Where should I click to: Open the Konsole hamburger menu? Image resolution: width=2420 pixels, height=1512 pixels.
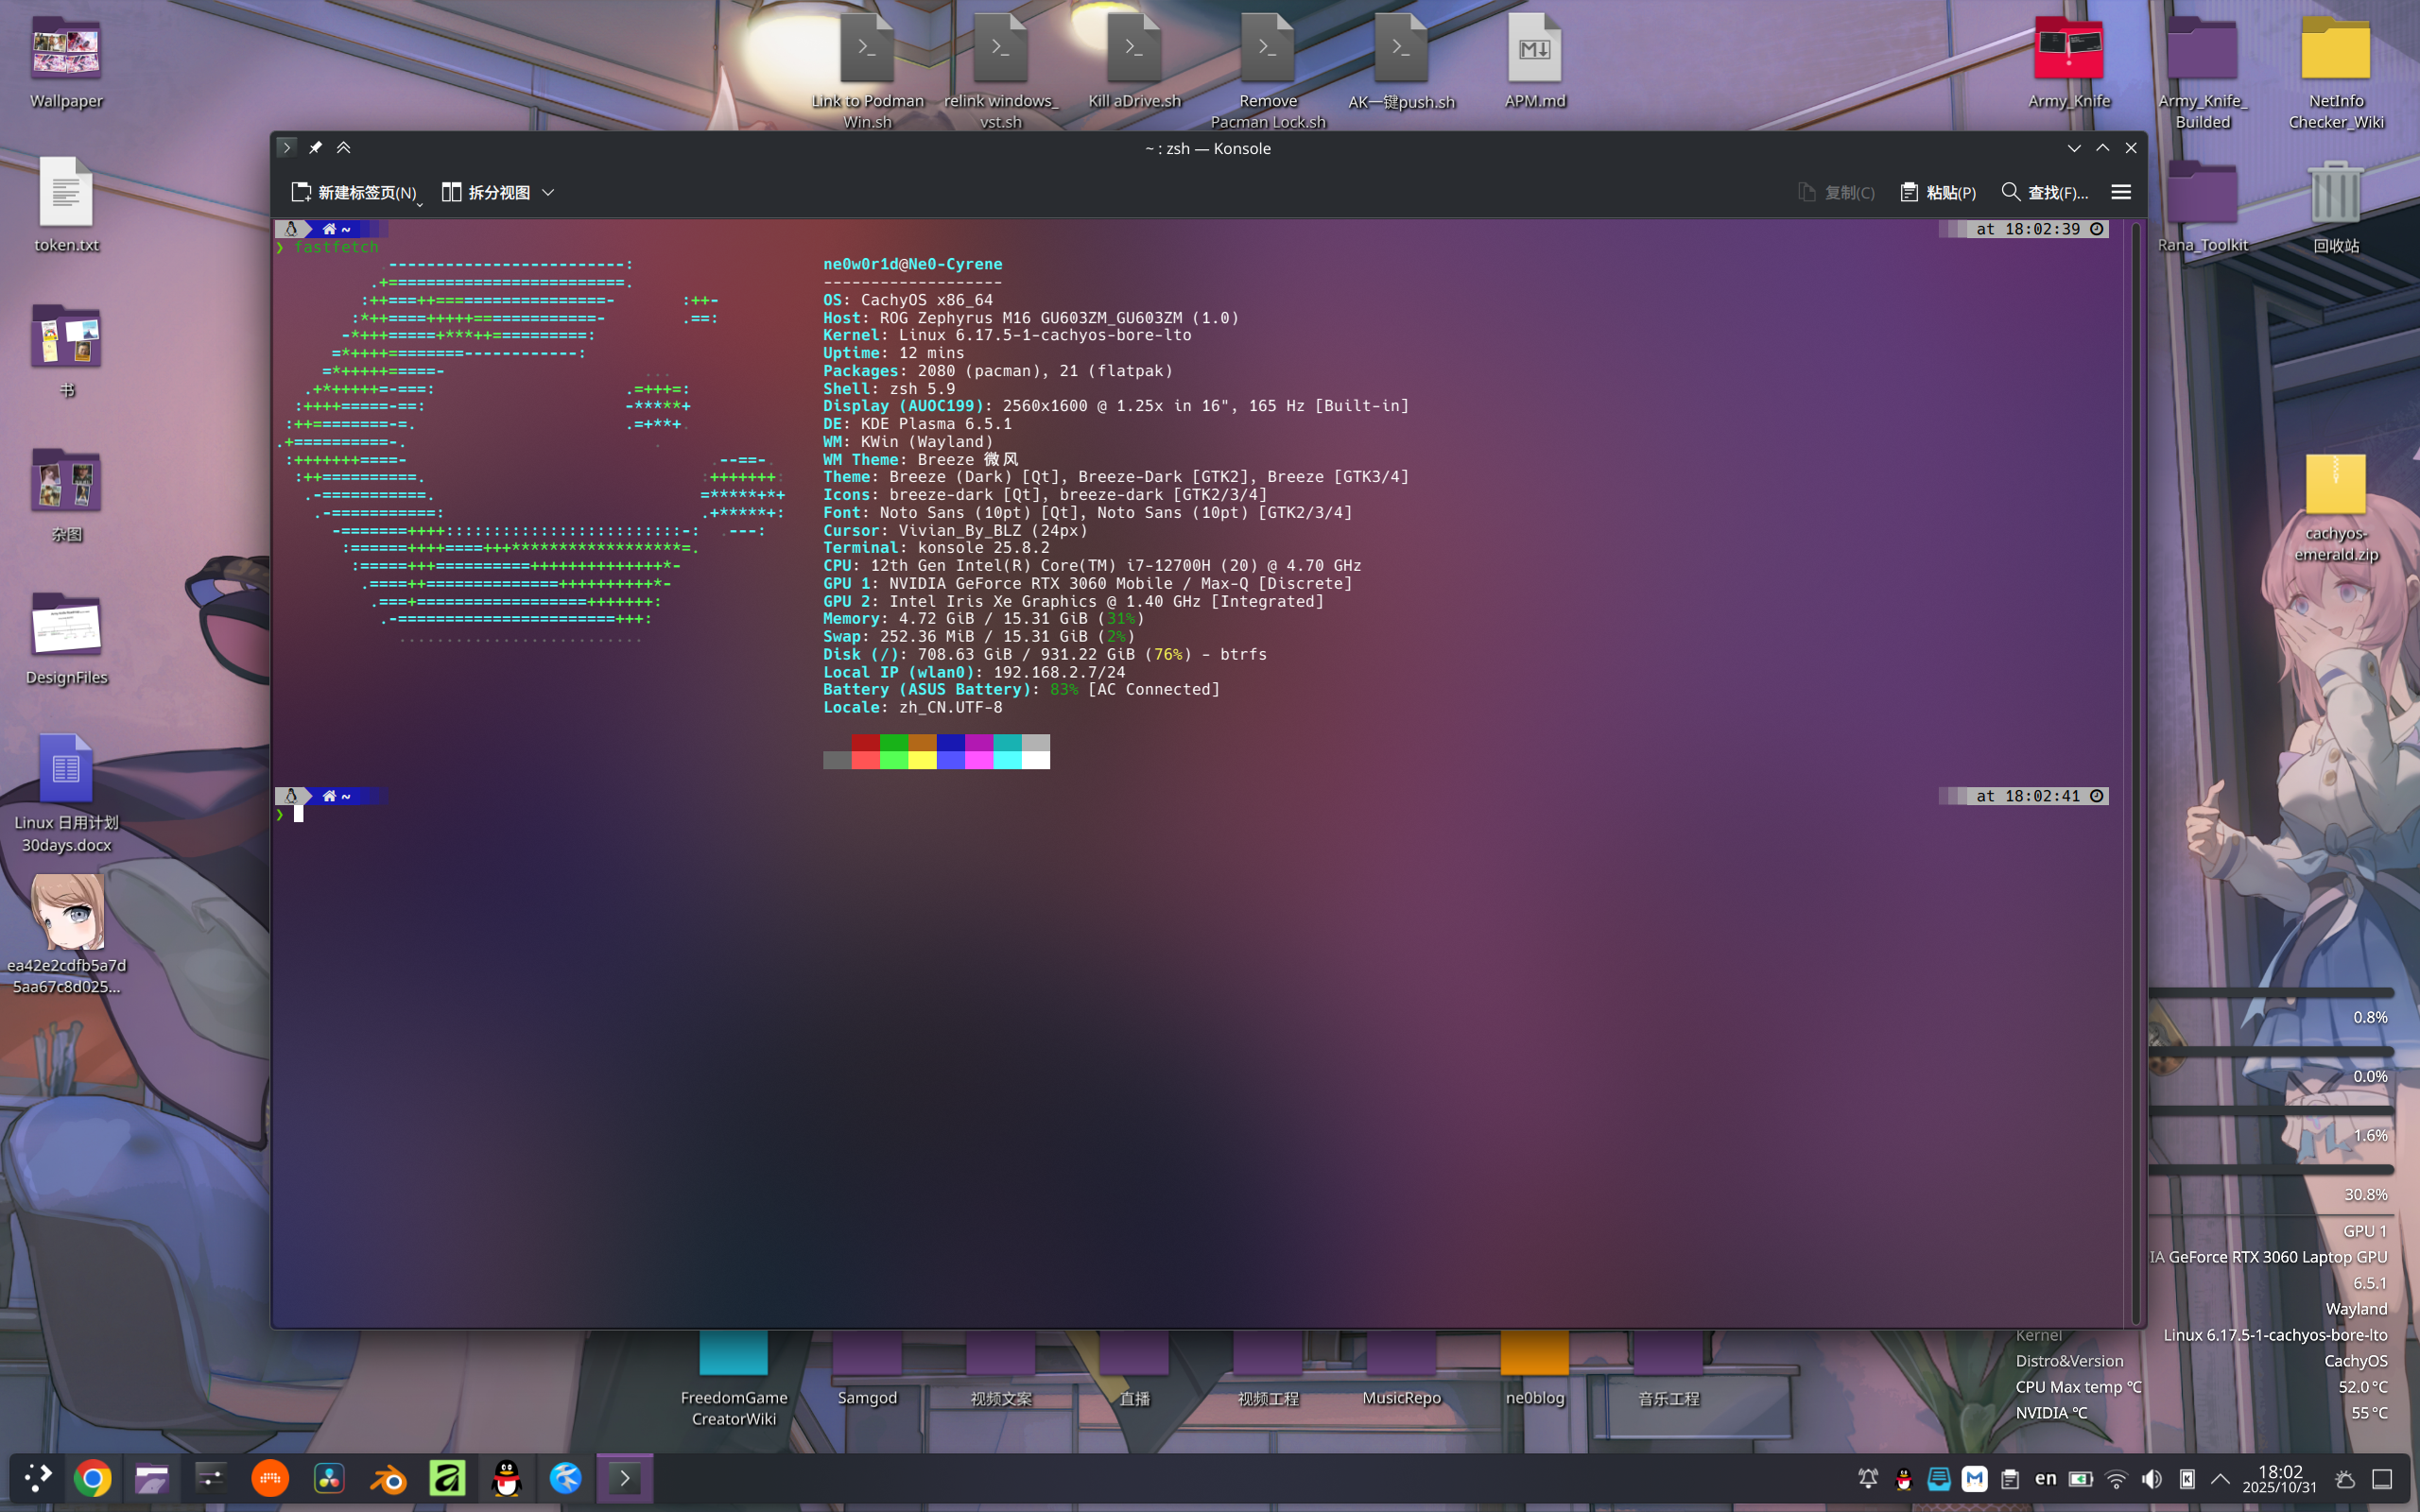pyautogui.click(x=2120, y=192)
